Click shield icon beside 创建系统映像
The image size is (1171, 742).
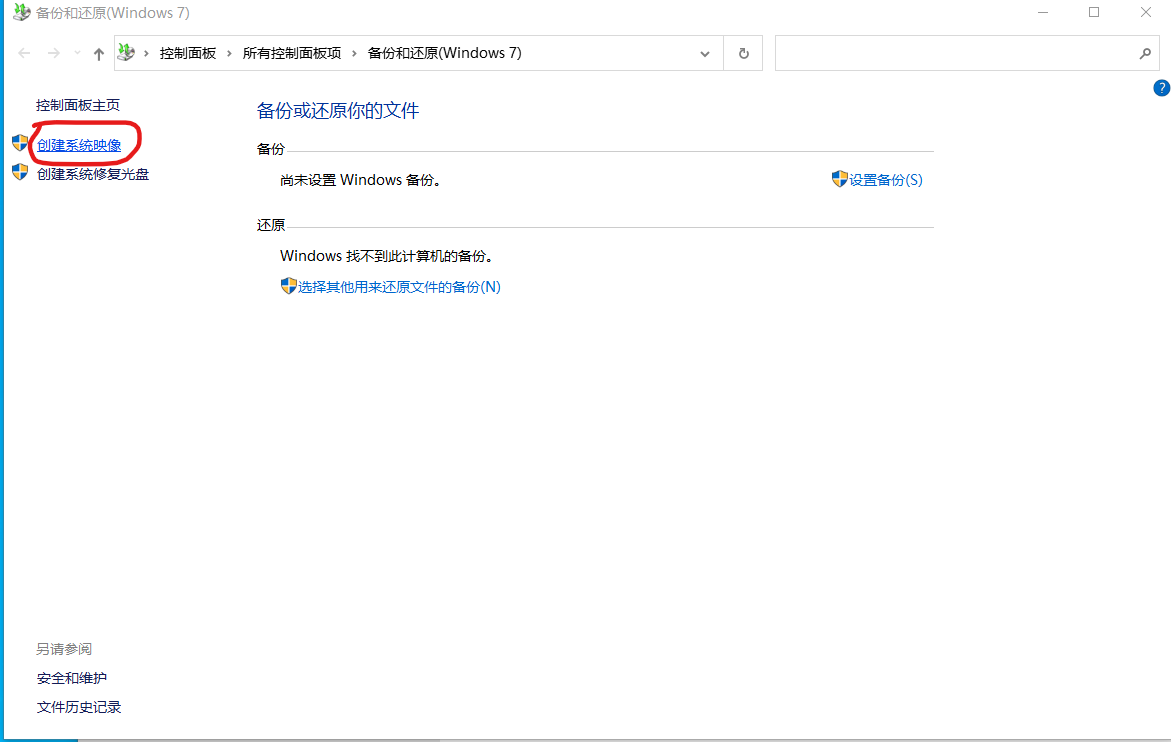pos(20,143)
